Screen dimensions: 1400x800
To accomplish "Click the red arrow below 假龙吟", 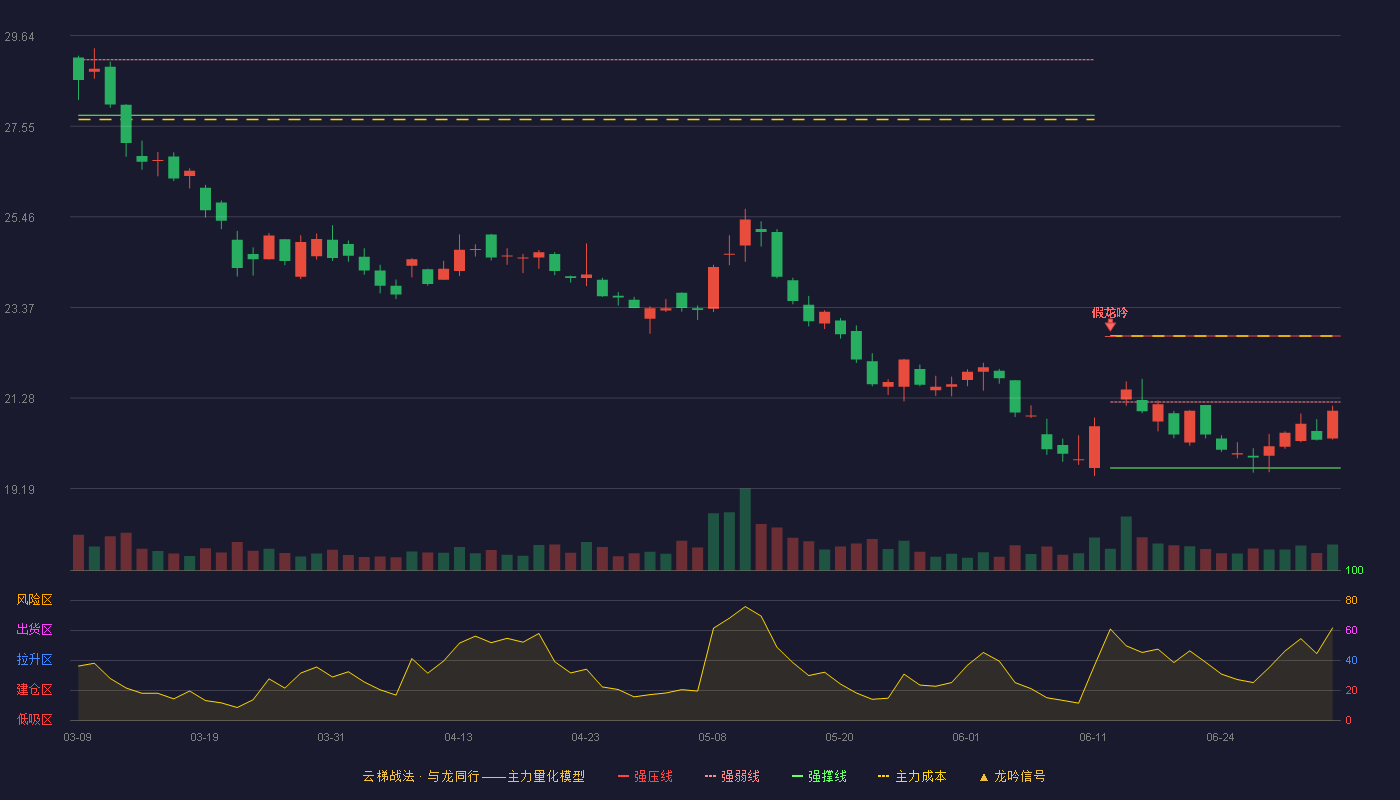I will point(1110,325).
